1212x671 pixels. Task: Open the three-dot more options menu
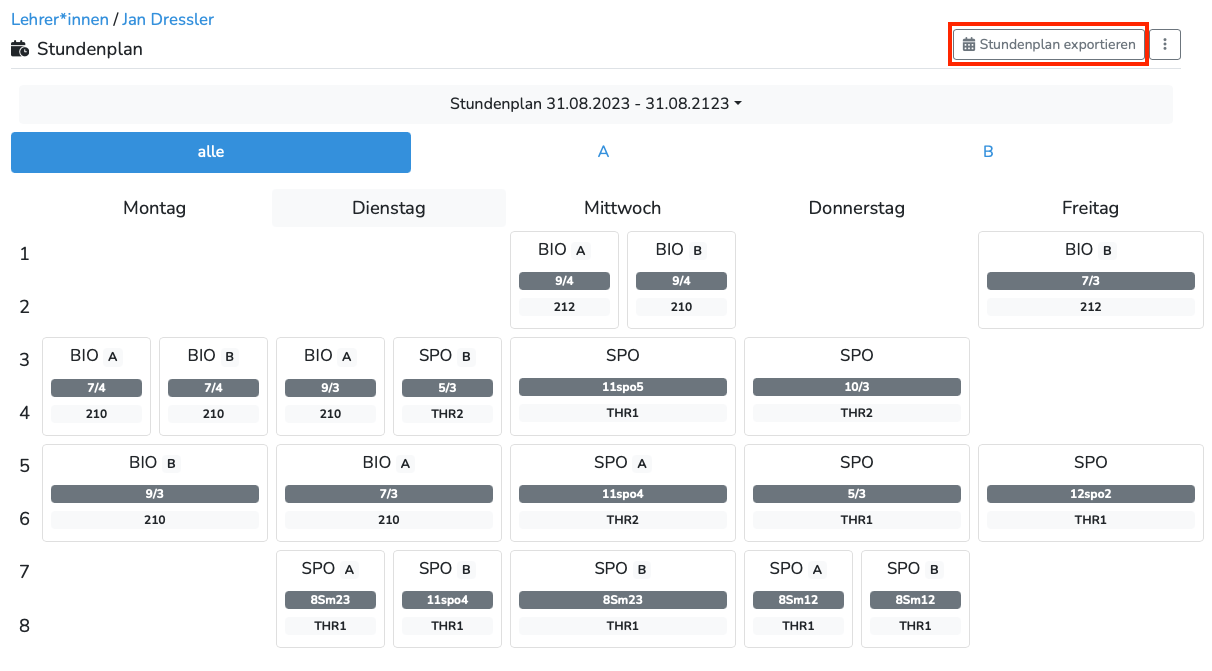point(1165,45)
